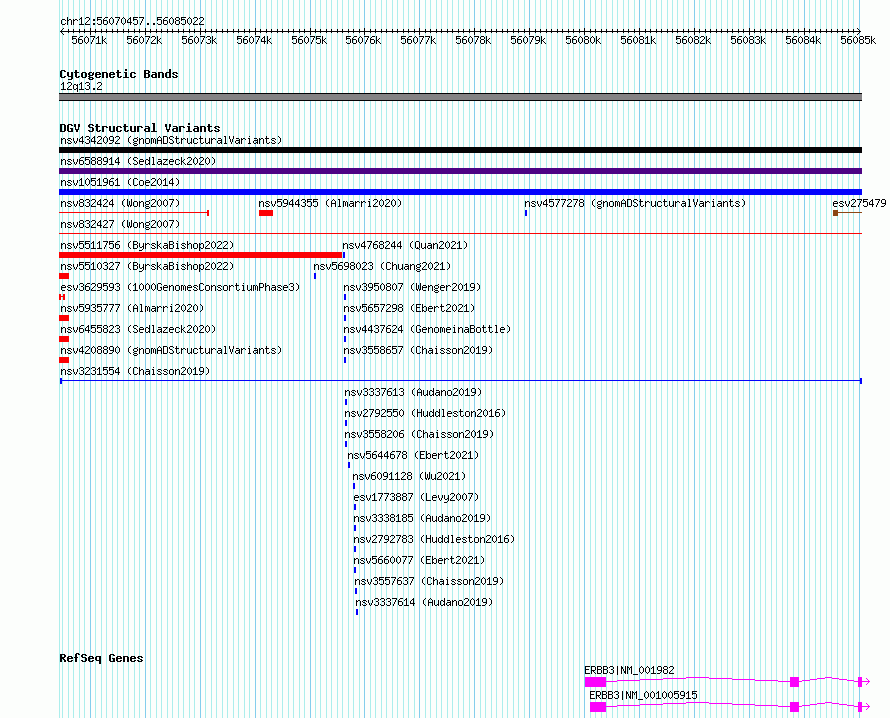Click the ERBB3|NM_001982 gene label

[x=629, y=670]
